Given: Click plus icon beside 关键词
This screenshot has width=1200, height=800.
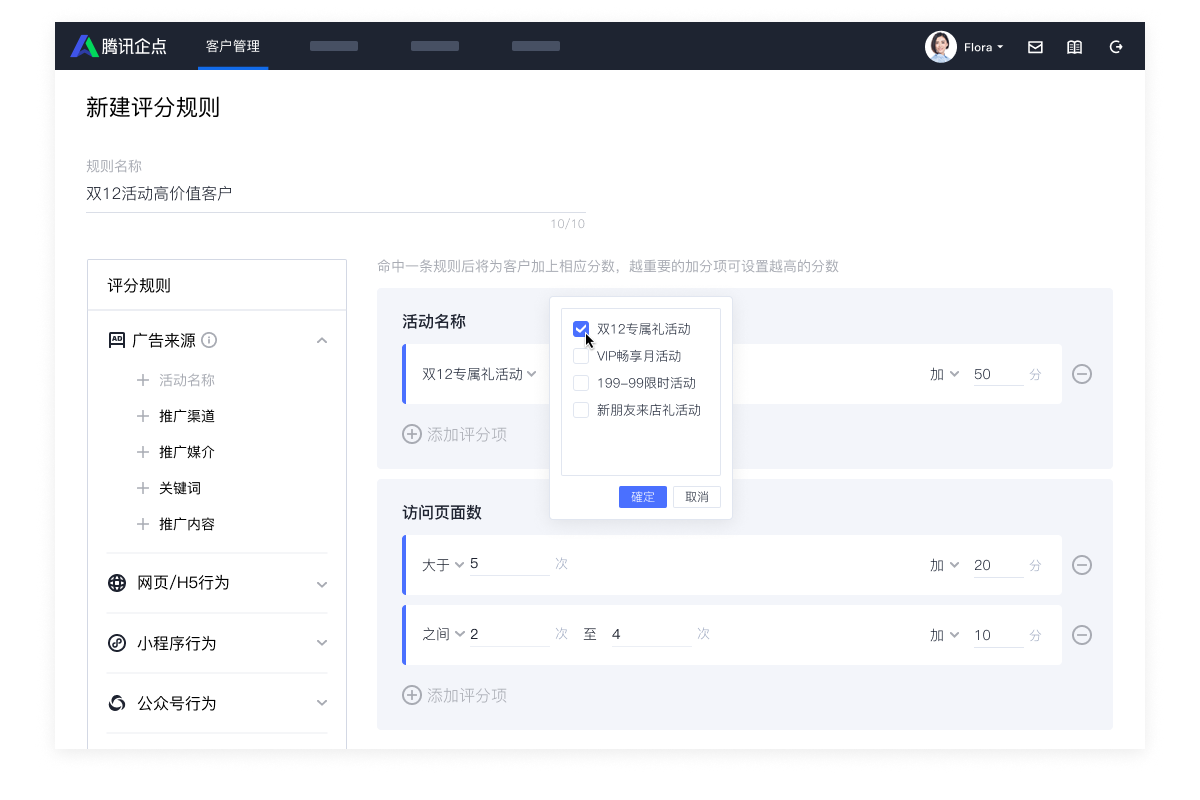Looking at the screenshot, I should tap(142, 488).
